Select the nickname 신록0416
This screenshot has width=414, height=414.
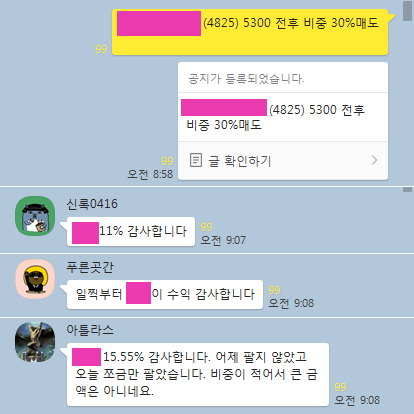pyautogui.click(x=92, y=204)
